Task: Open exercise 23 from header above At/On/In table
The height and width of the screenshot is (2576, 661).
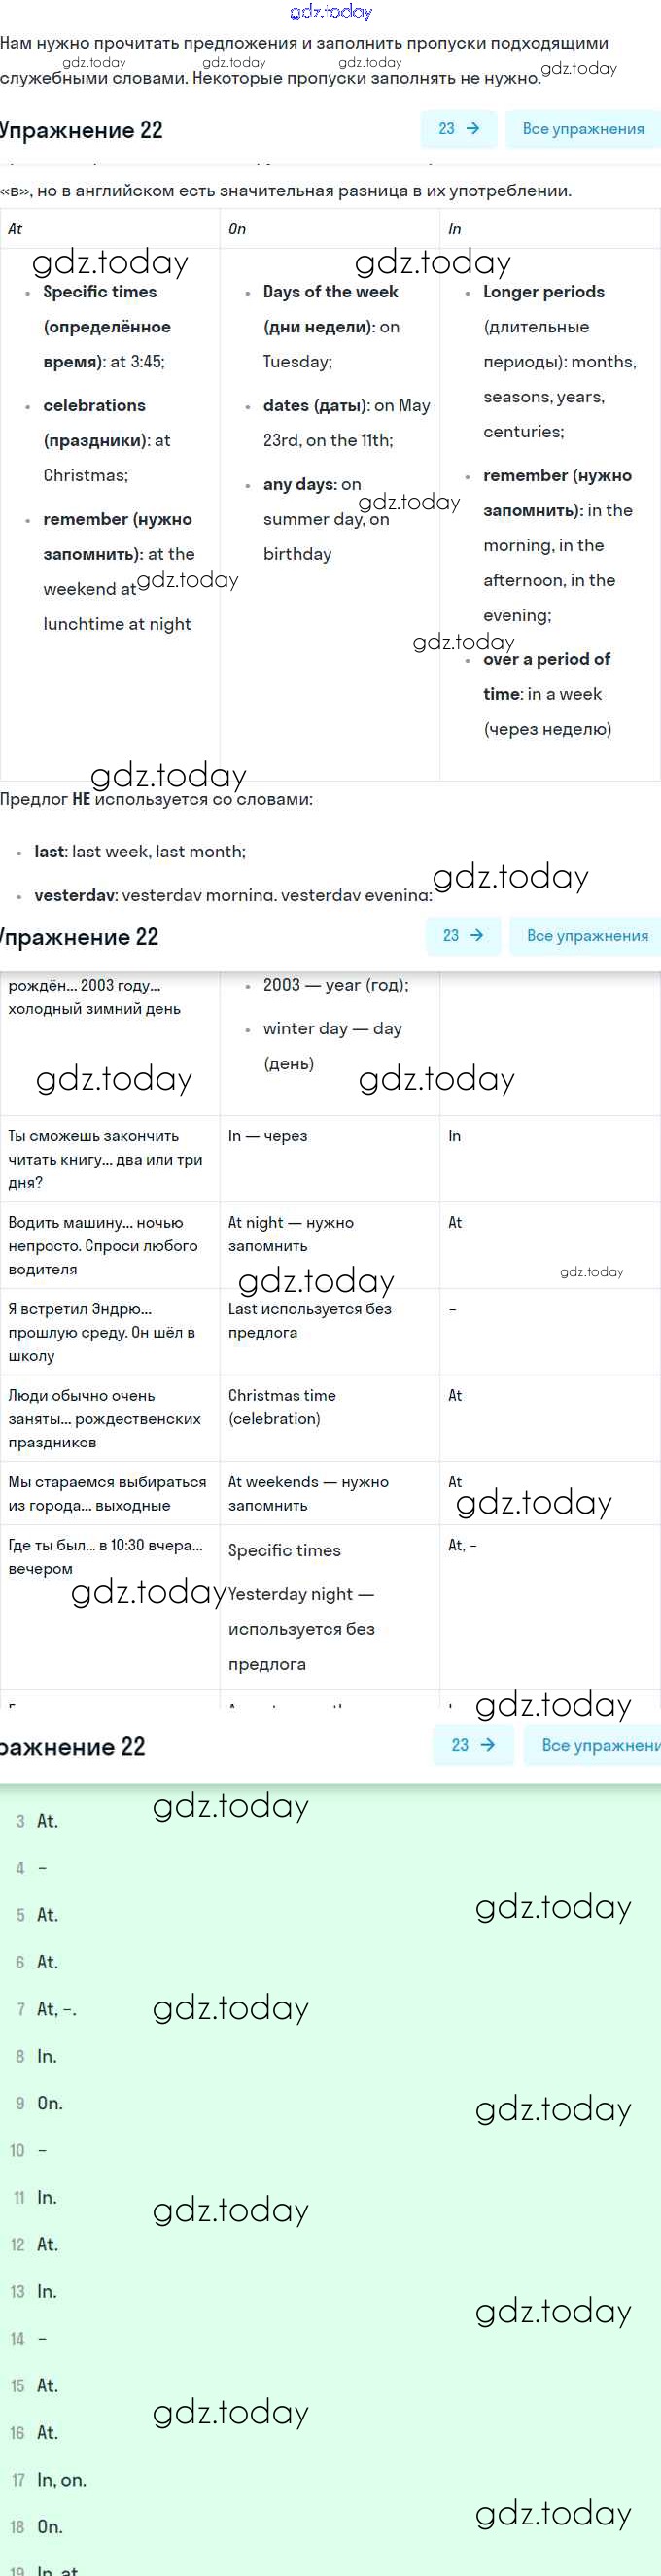Action: tap(459, 129)
